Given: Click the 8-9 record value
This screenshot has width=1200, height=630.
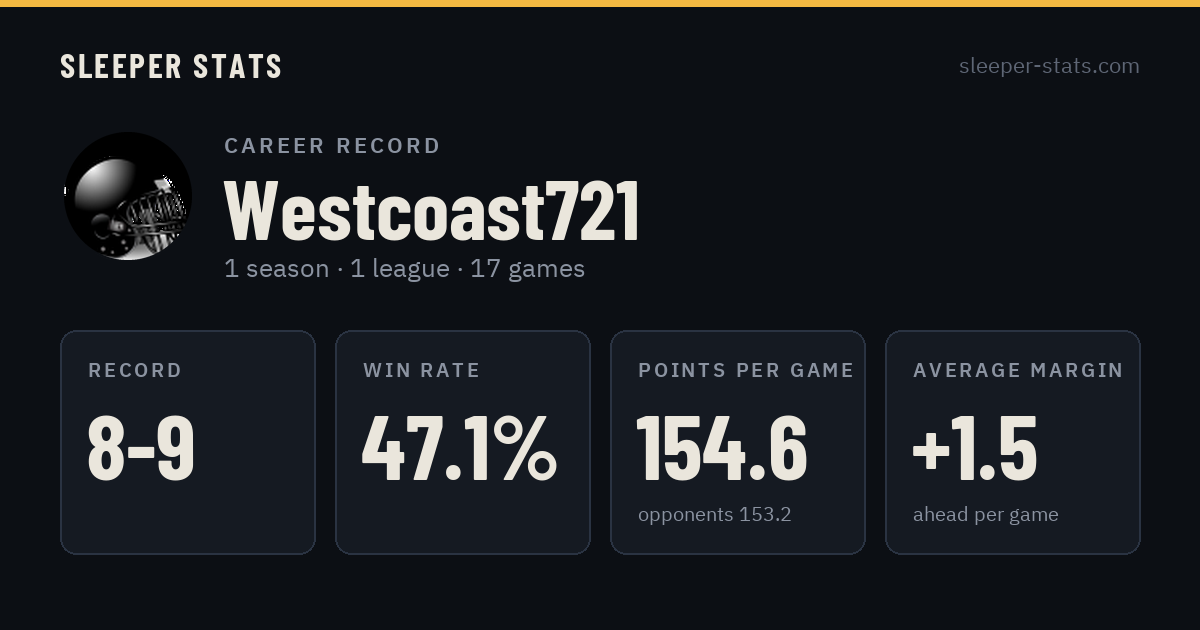Looking at the screenshot, I should pyautogui.click(x=141, y=448).
